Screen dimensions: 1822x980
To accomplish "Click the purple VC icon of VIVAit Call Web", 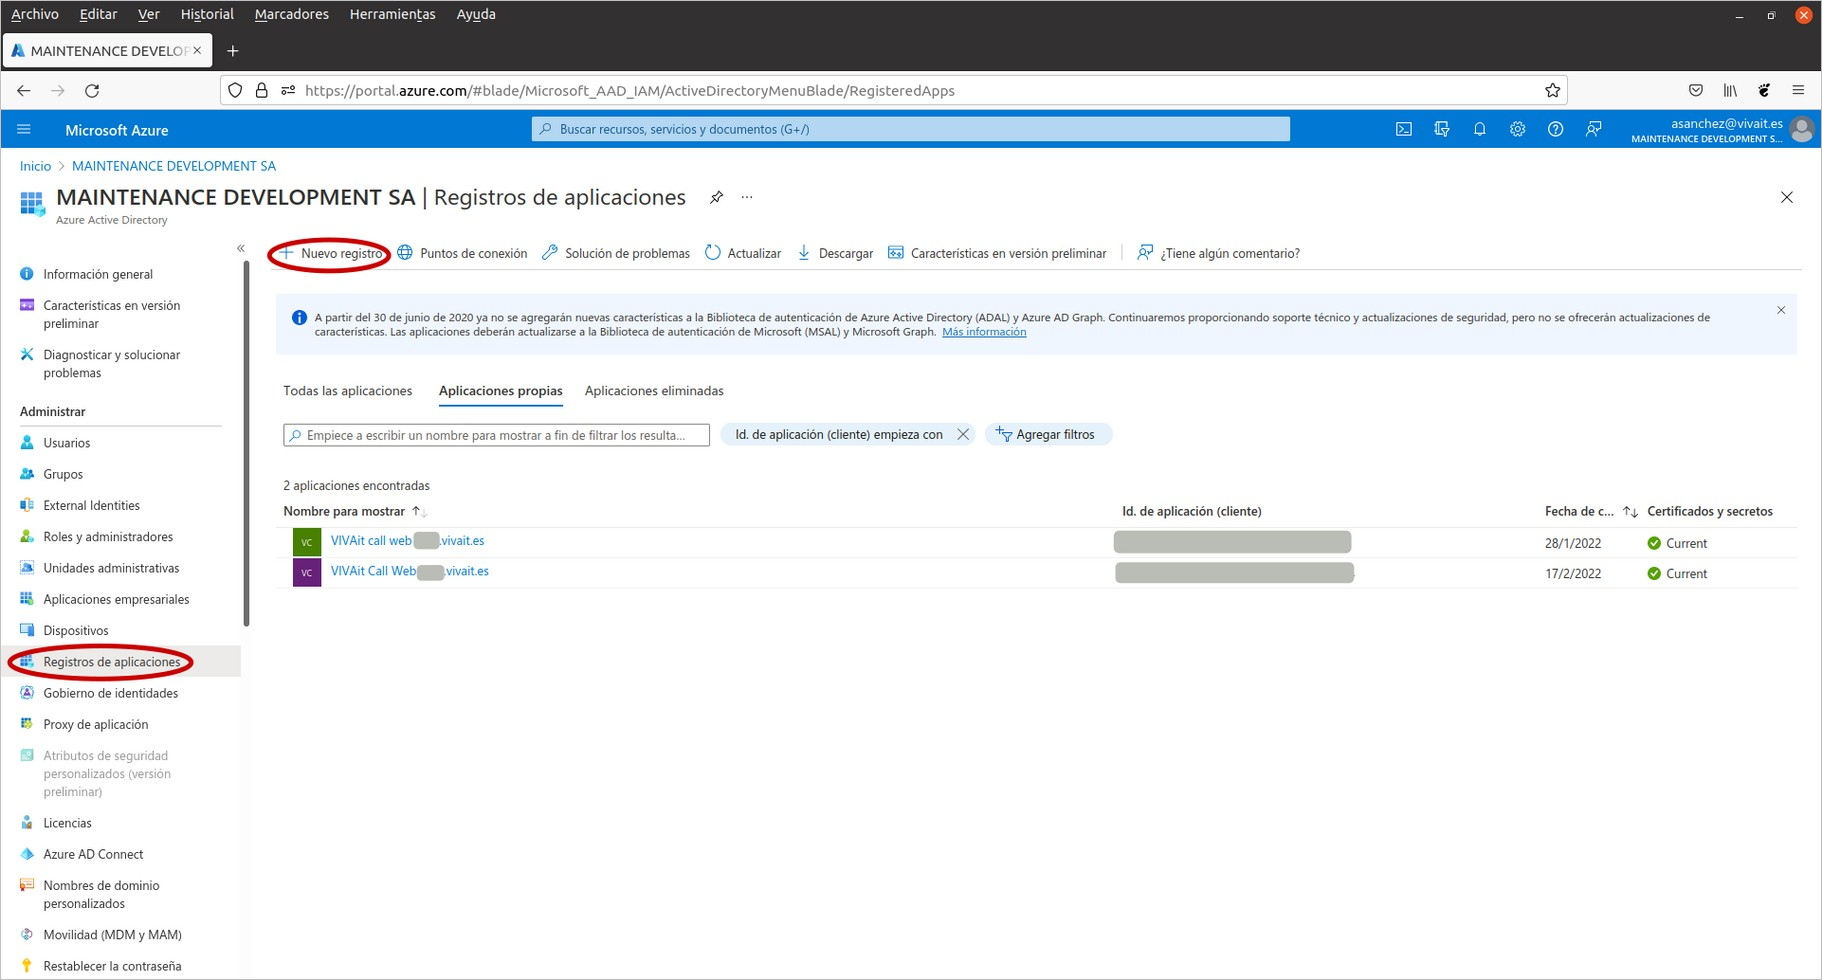I will 307,572.
